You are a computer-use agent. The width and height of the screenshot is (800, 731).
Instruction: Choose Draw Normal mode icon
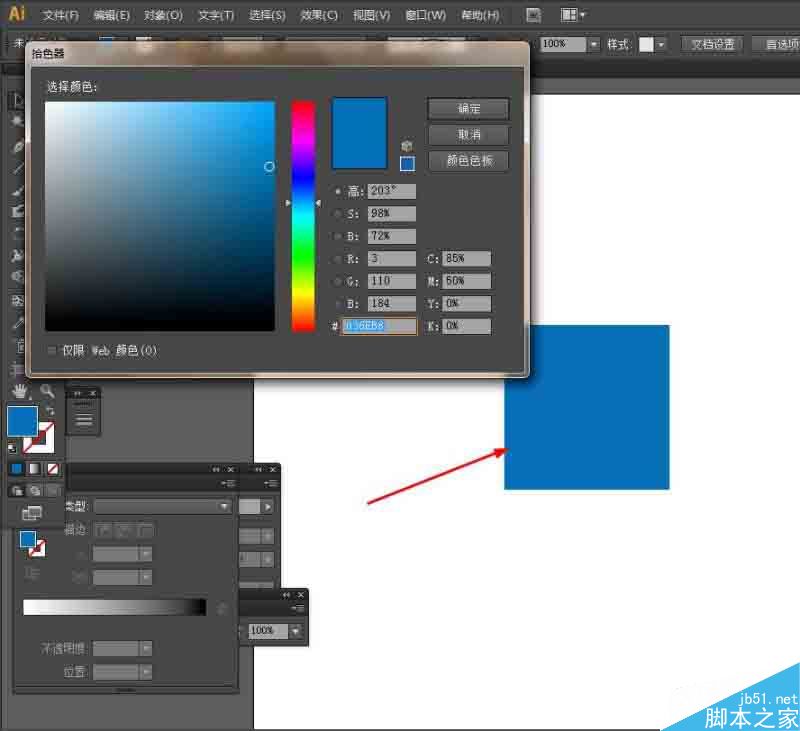click(x=17, y=491)
